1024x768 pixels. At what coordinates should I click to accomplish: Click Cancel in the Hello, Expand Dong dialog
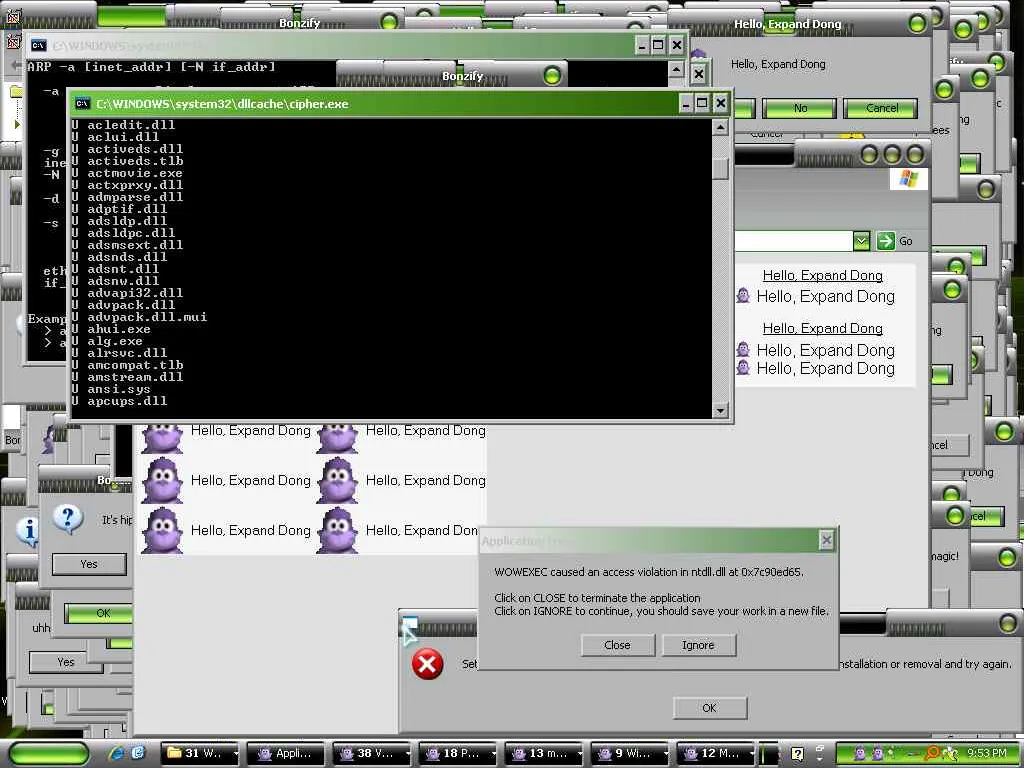(882, 108)
